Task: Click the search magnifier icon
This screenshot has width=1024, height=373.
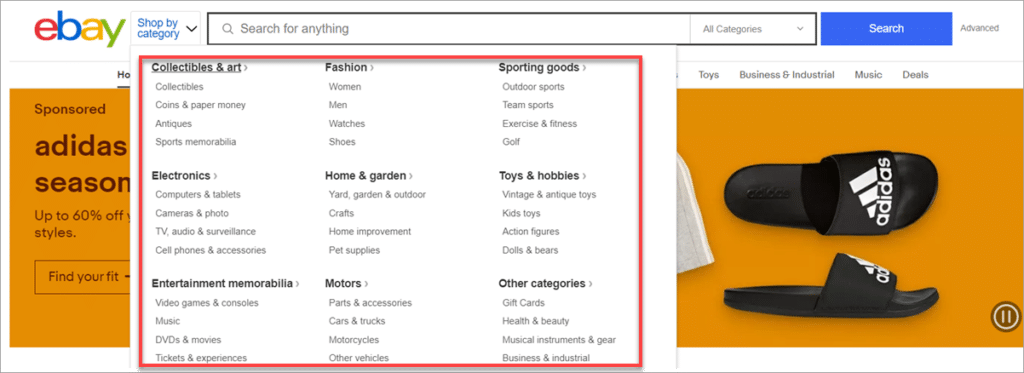Action: tap(227, 29)
